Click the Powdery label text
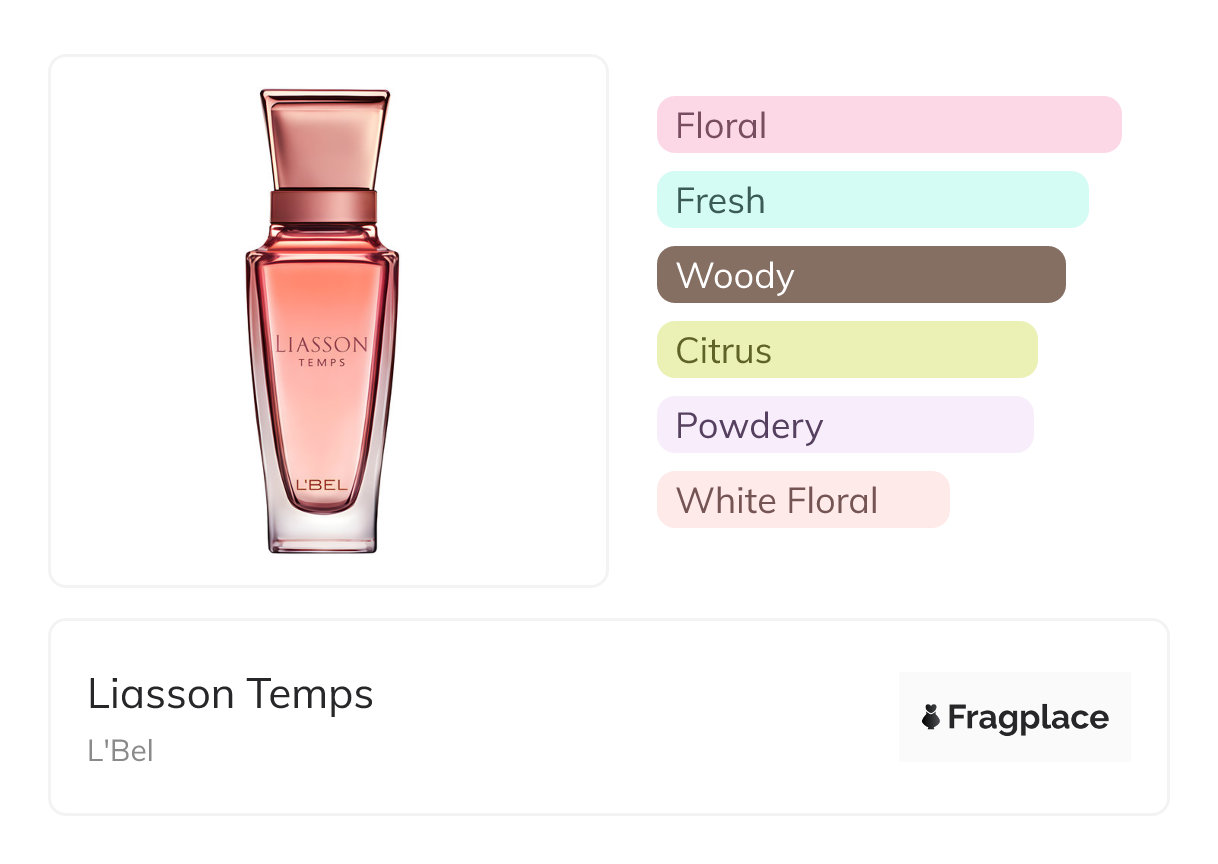Viewport: 1218px width, 864px height. tap(749, 426)
